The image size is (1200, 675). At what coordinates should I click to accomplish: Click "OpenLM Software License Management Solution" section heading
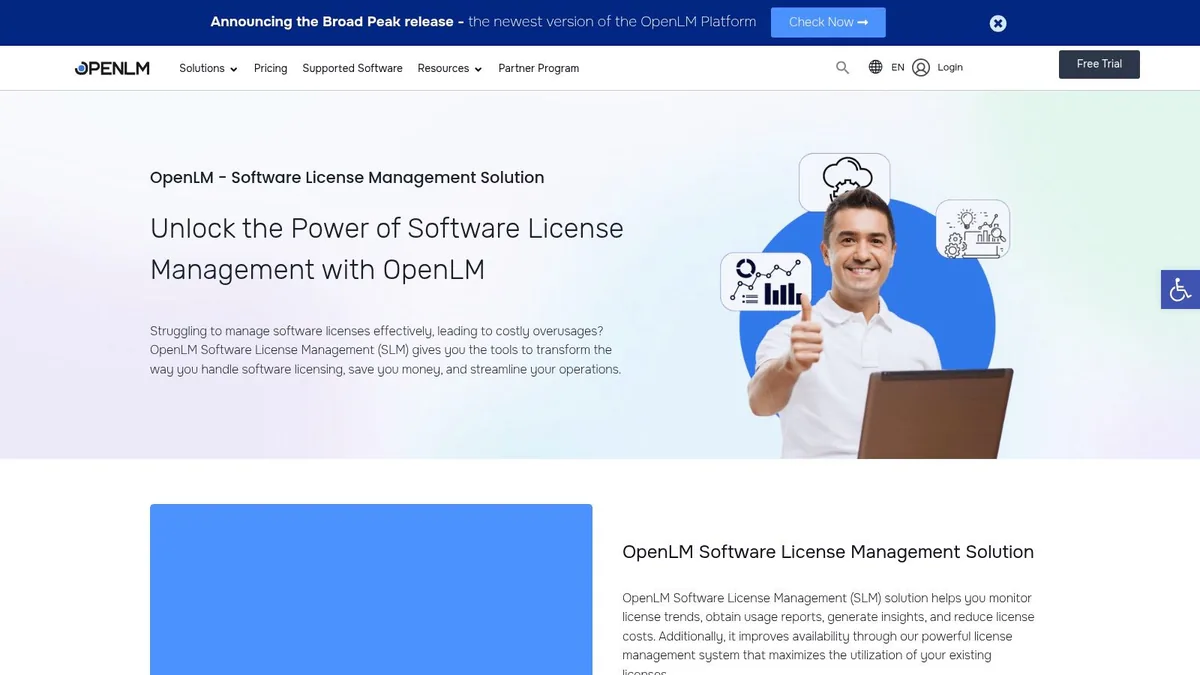828,552
